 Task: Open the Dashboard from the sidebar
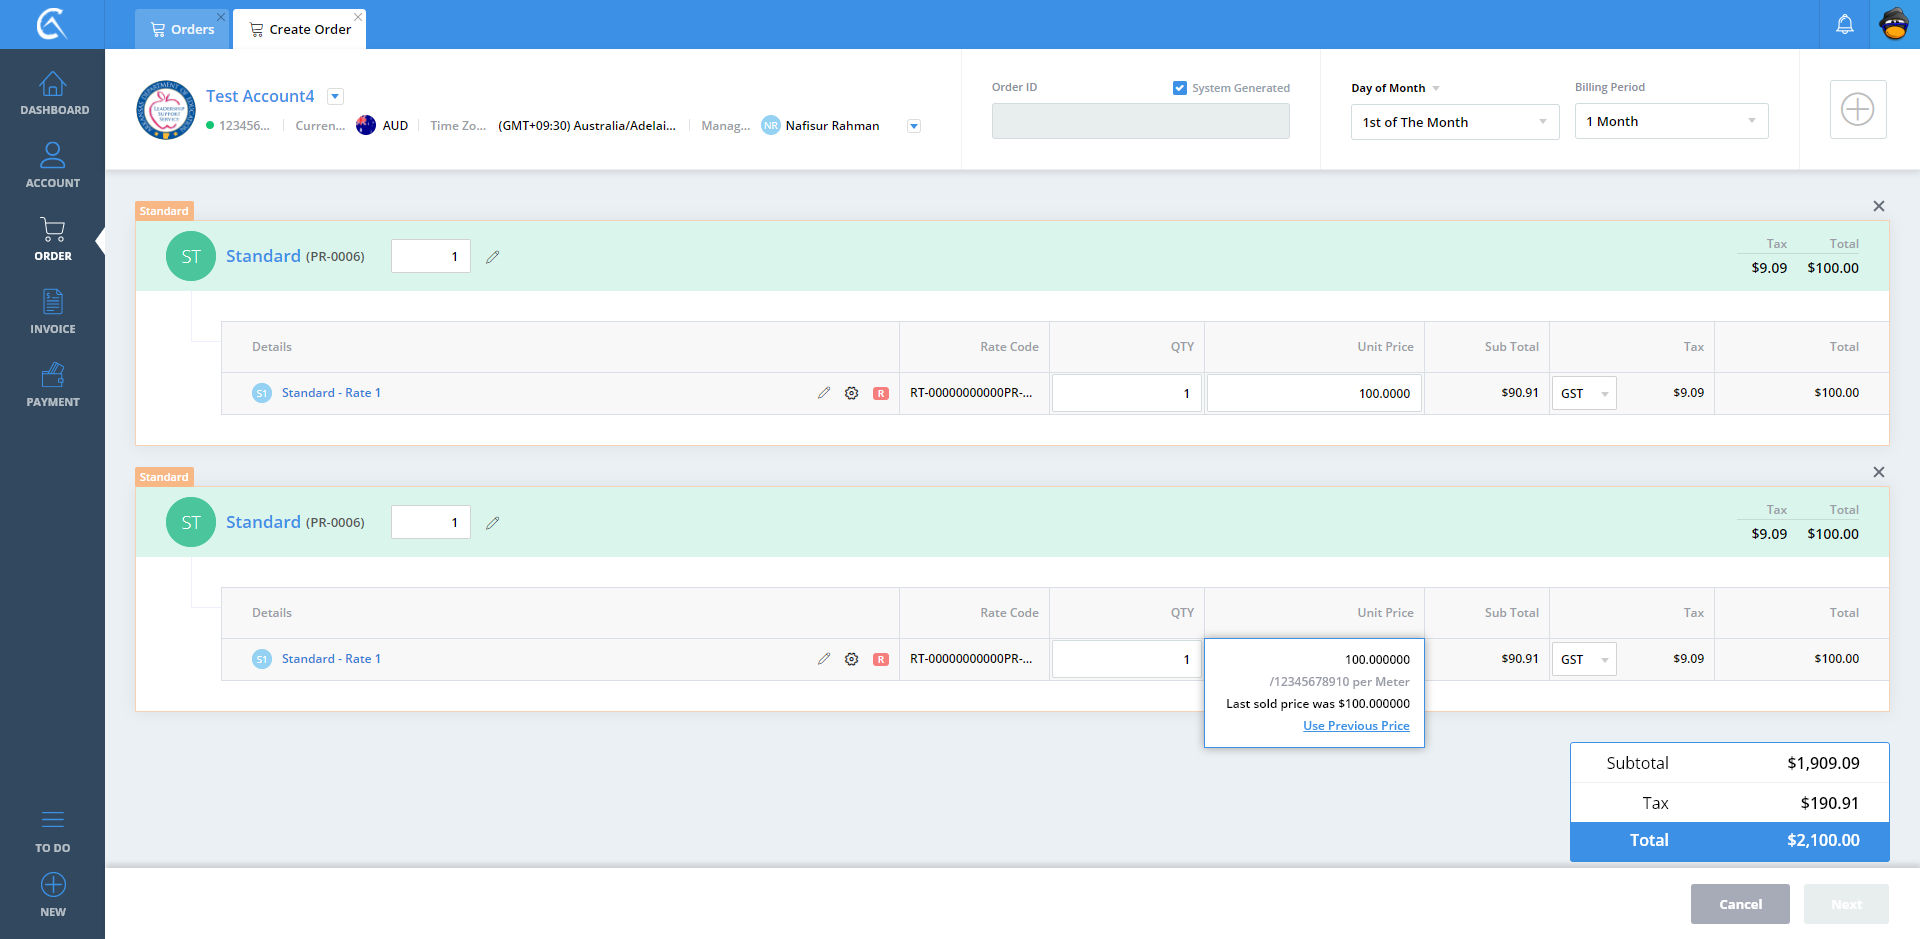[53, 94]
